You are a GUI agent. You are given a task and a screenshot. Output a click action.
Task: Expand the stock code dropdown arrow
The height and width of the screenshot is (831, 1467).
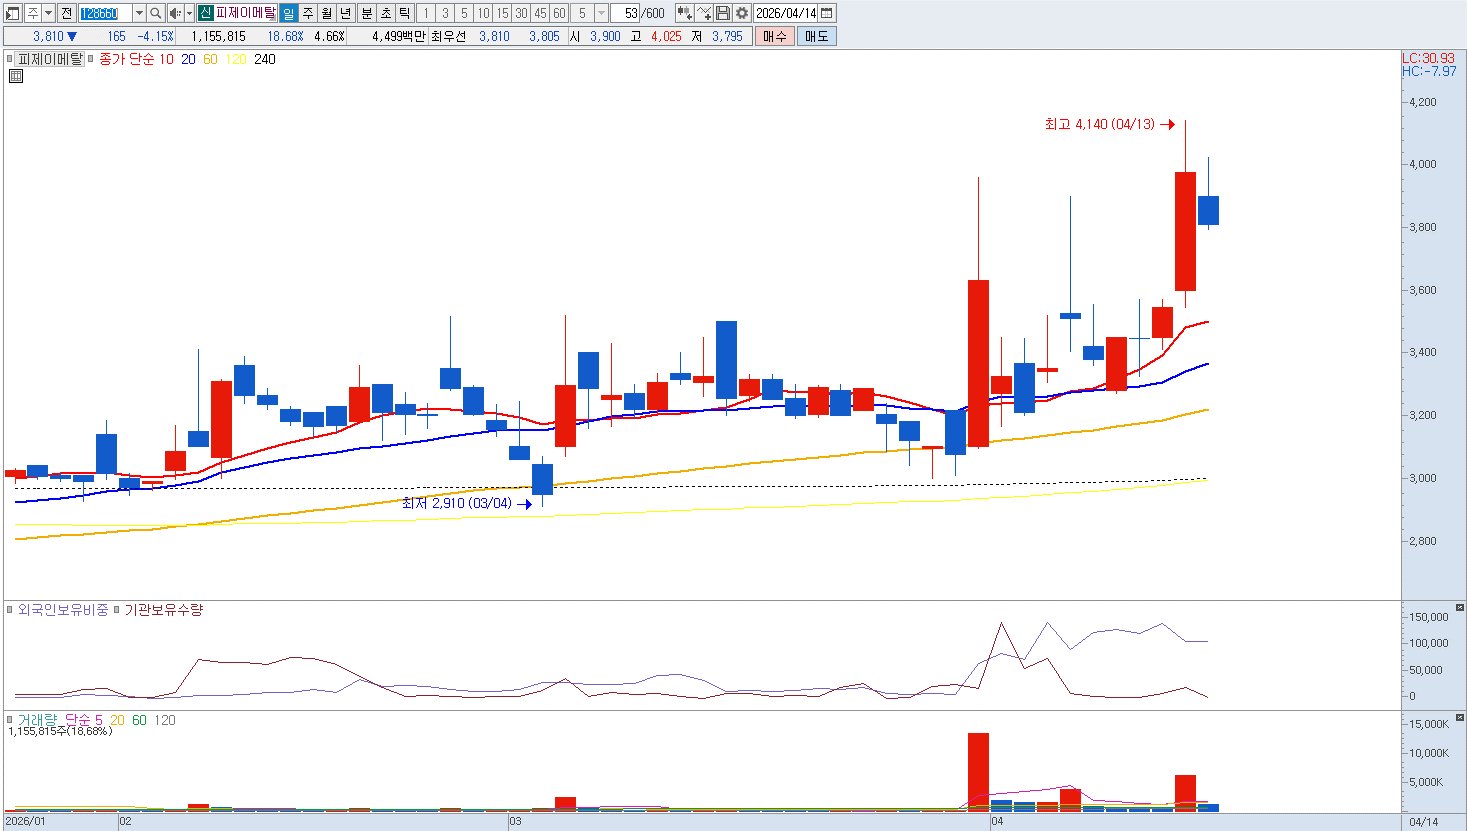(x=139, y=13)
